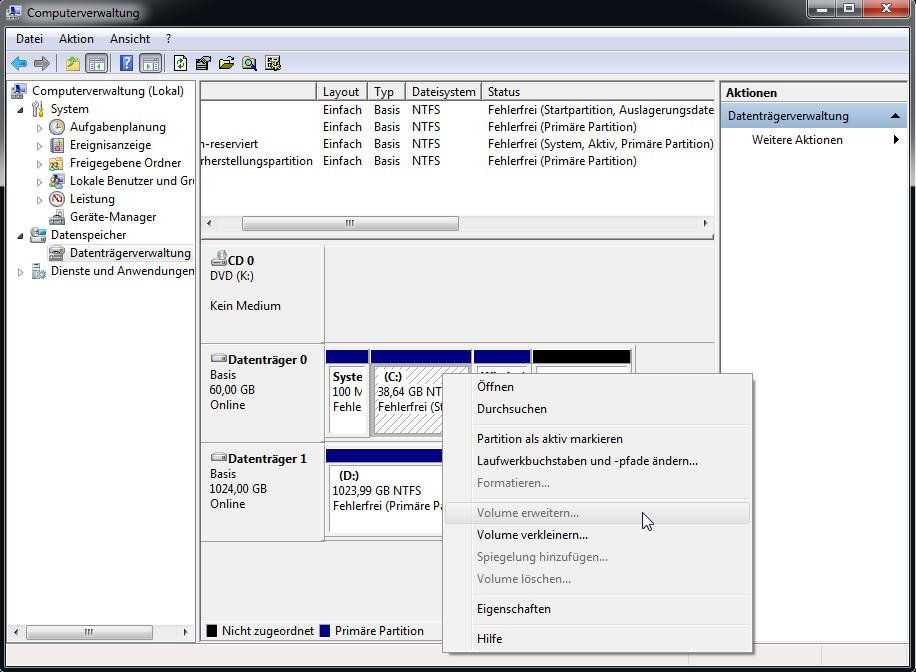Click Weitere Aktionen link
916x672 pixels.
[797, 140]
